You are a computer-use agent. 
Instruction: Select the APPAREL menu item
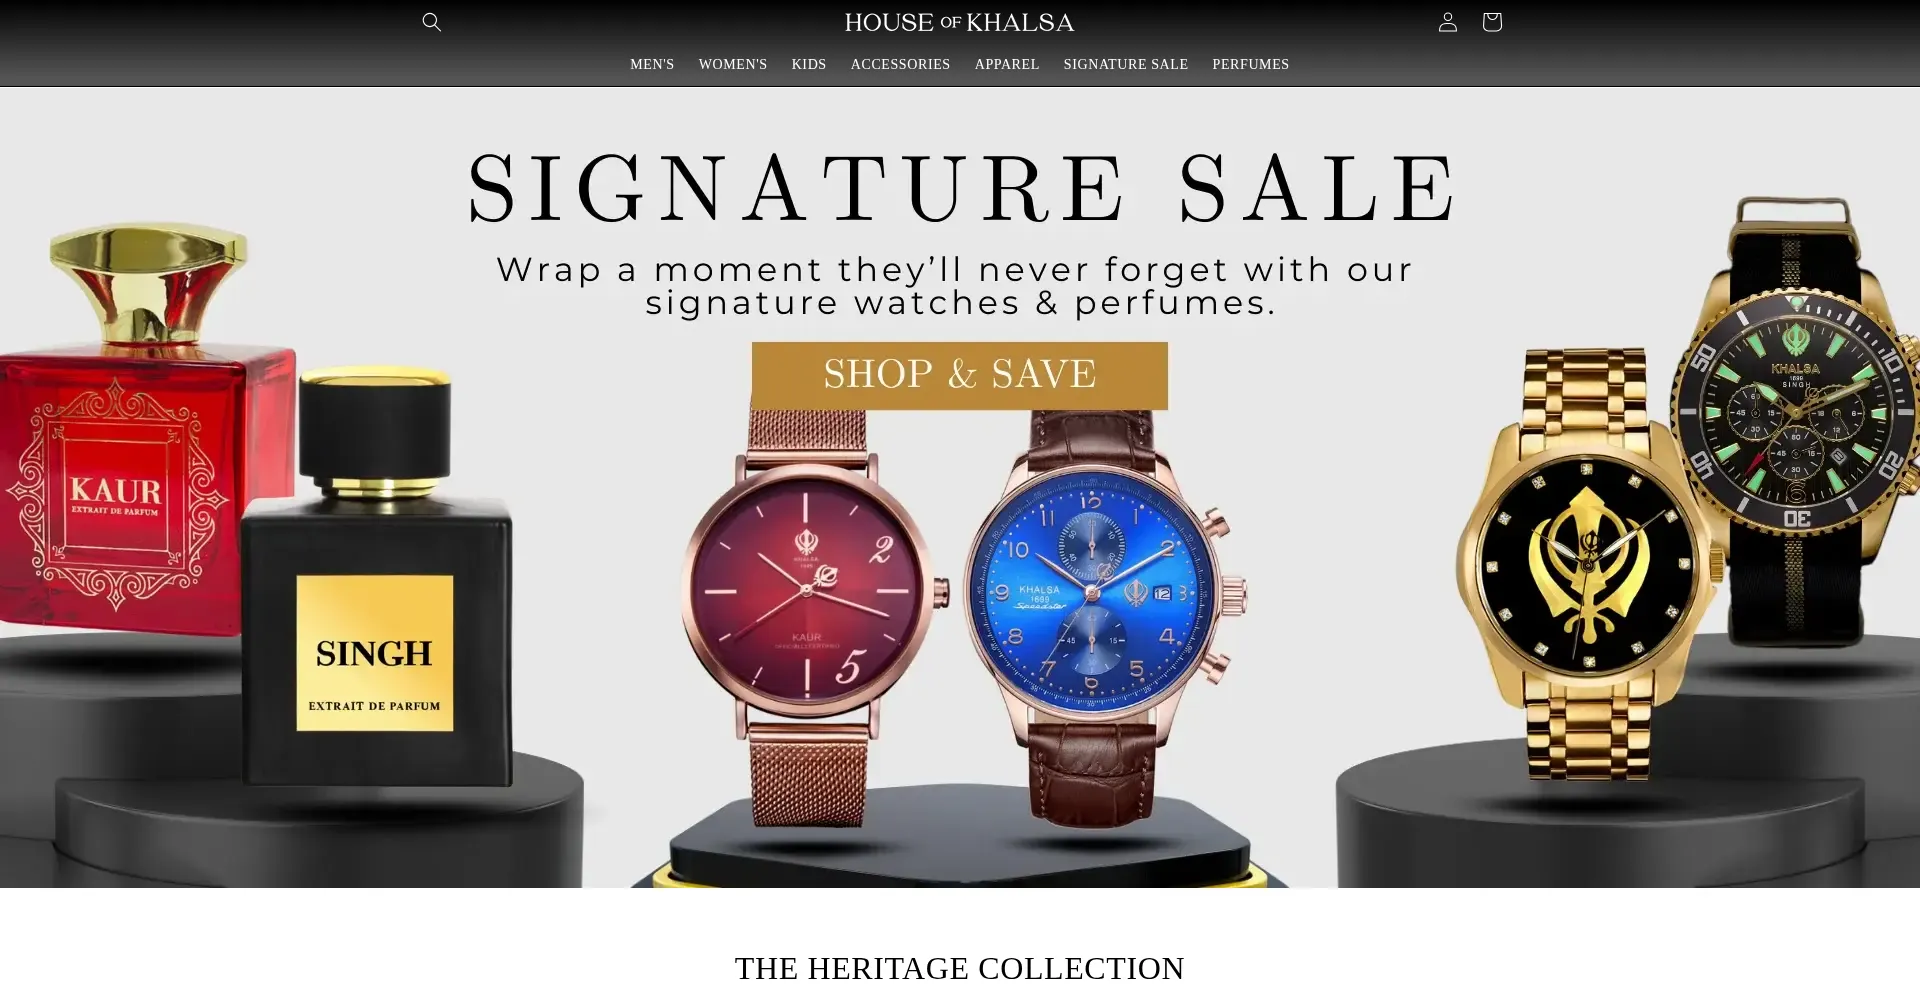1007,64
